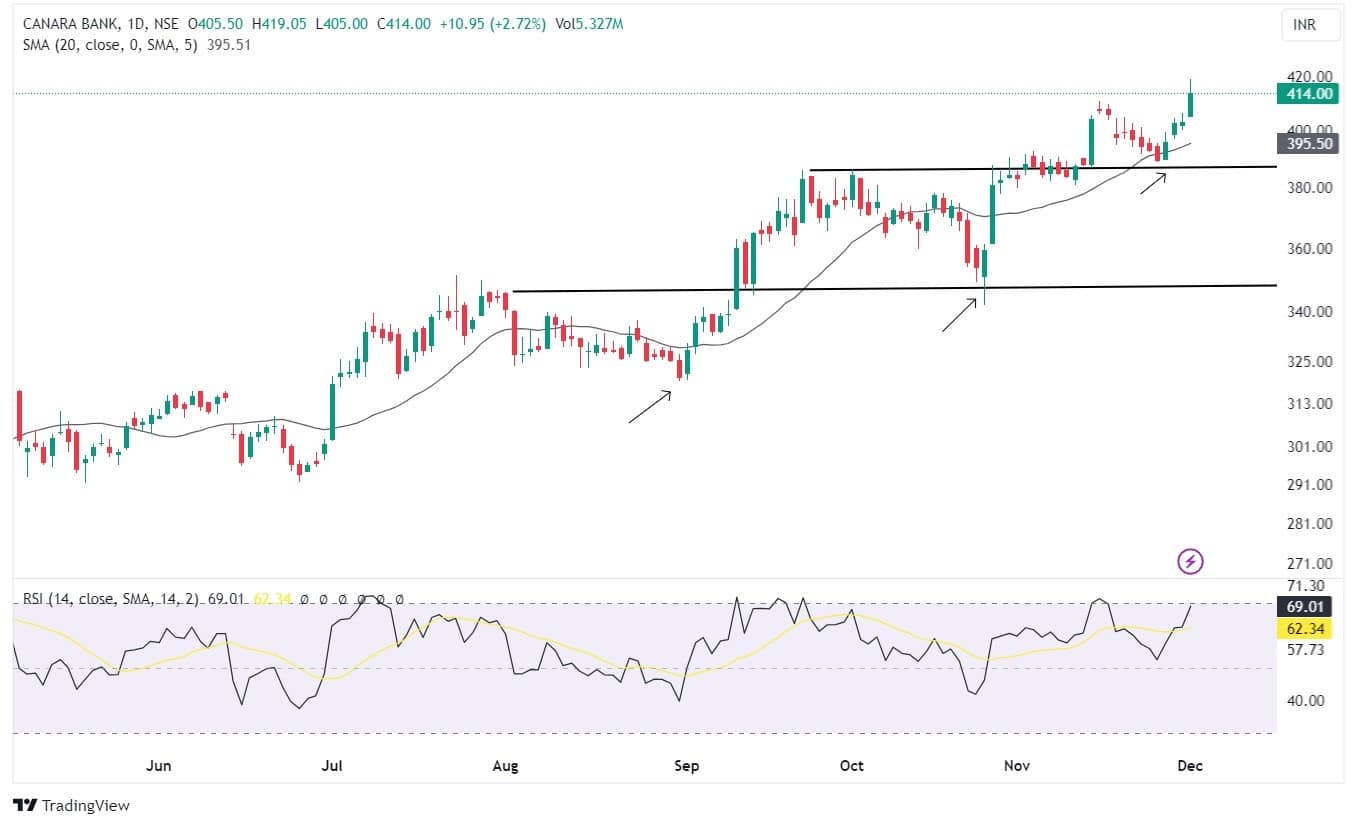Click the arrow annotation below the September low
1357x827 pixels.
(x=650, y=407)
